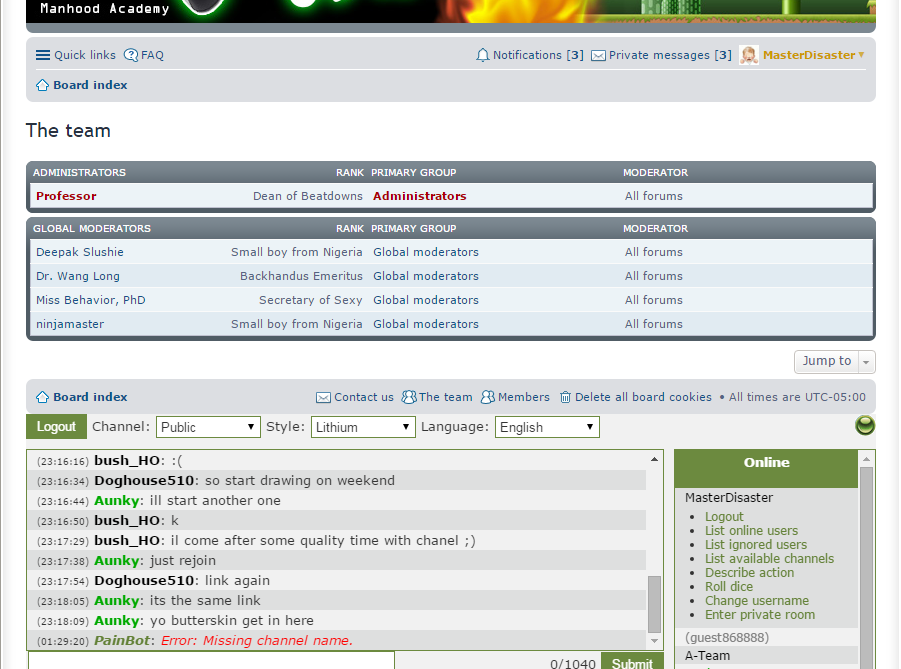Image resolution: width=901 pixels, height=669 pixels.
Task: Open the Quick links hamburger menu
Action: [43, 55]
